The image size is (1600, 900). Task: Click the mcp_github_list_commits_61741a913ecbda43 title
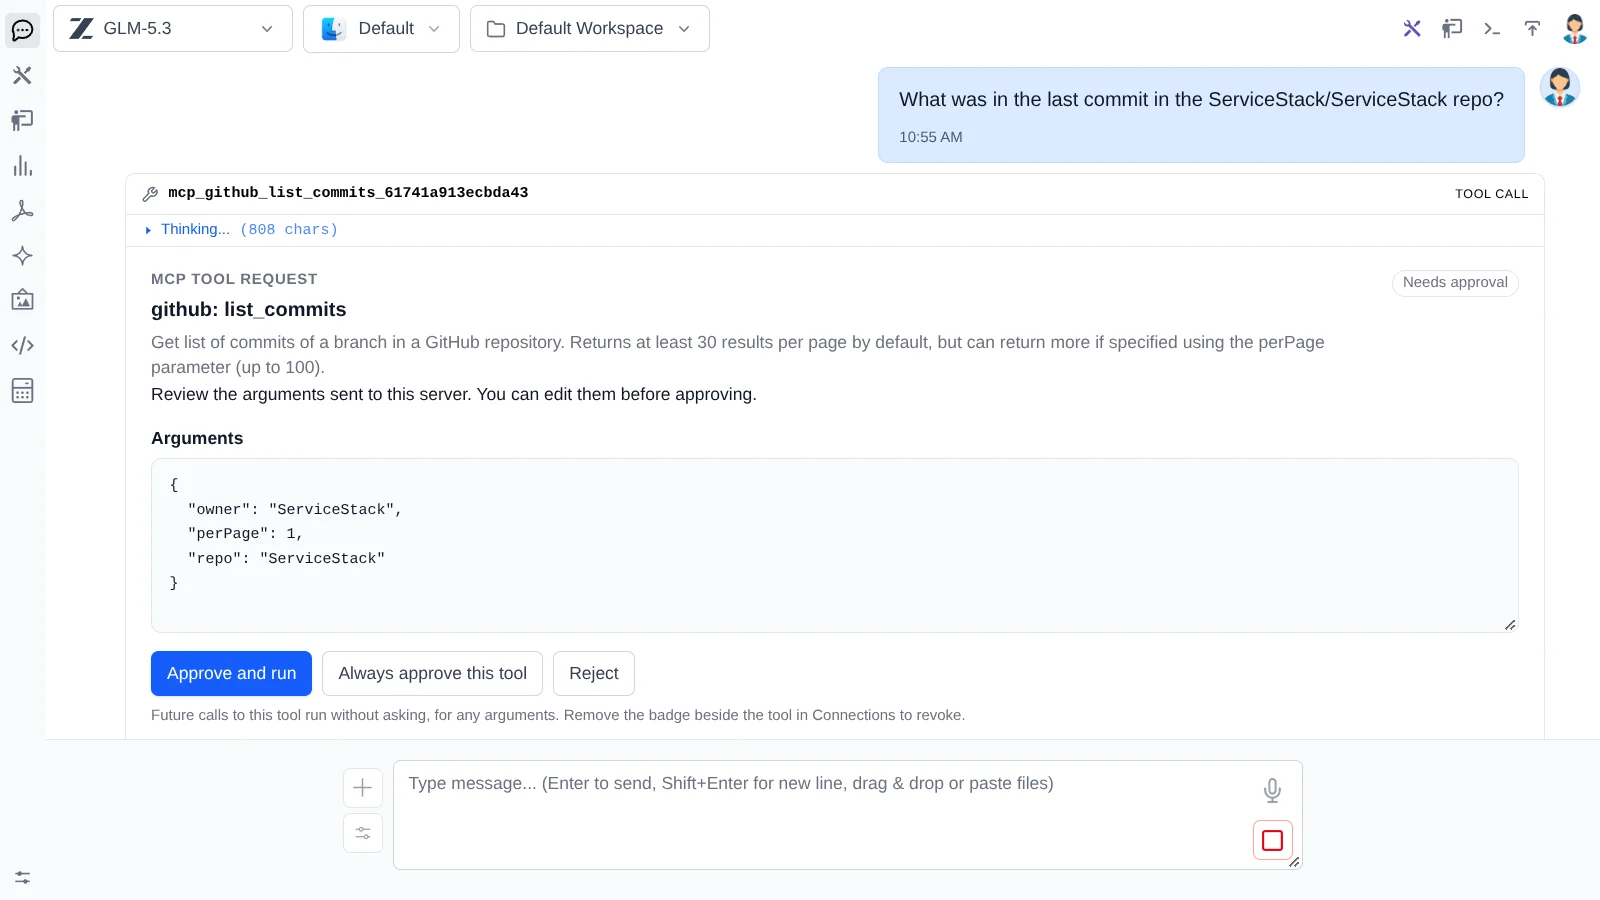point(348,193)
